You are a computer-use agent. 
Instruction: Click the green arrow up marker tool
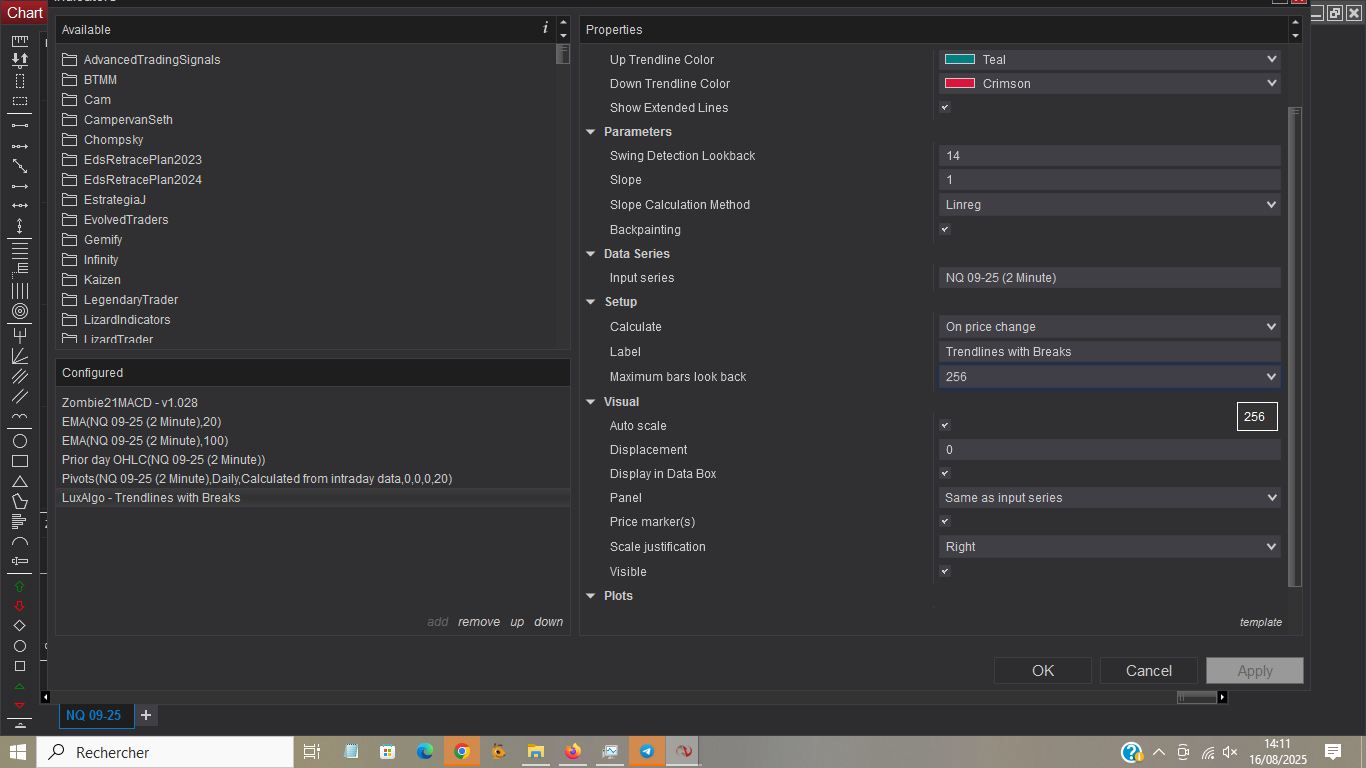[19, 586]
